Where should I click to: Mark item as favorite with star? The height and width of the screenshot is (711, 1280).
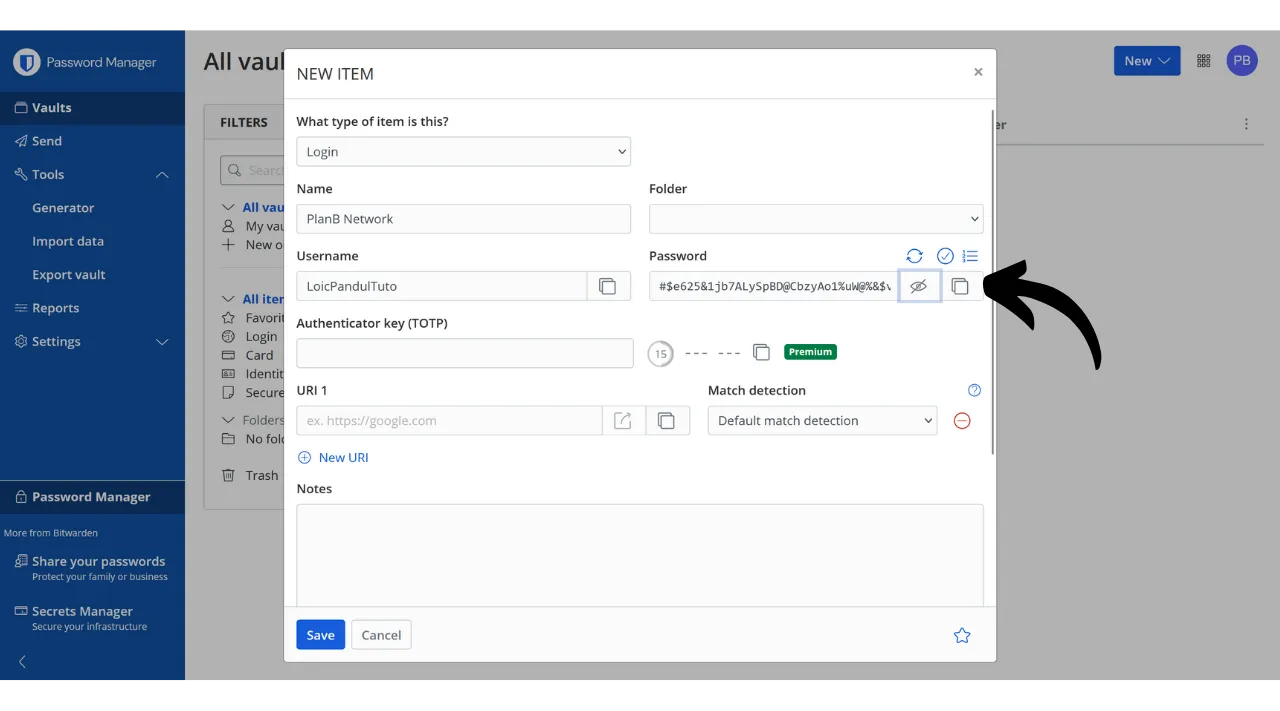[x=962, y=635]
